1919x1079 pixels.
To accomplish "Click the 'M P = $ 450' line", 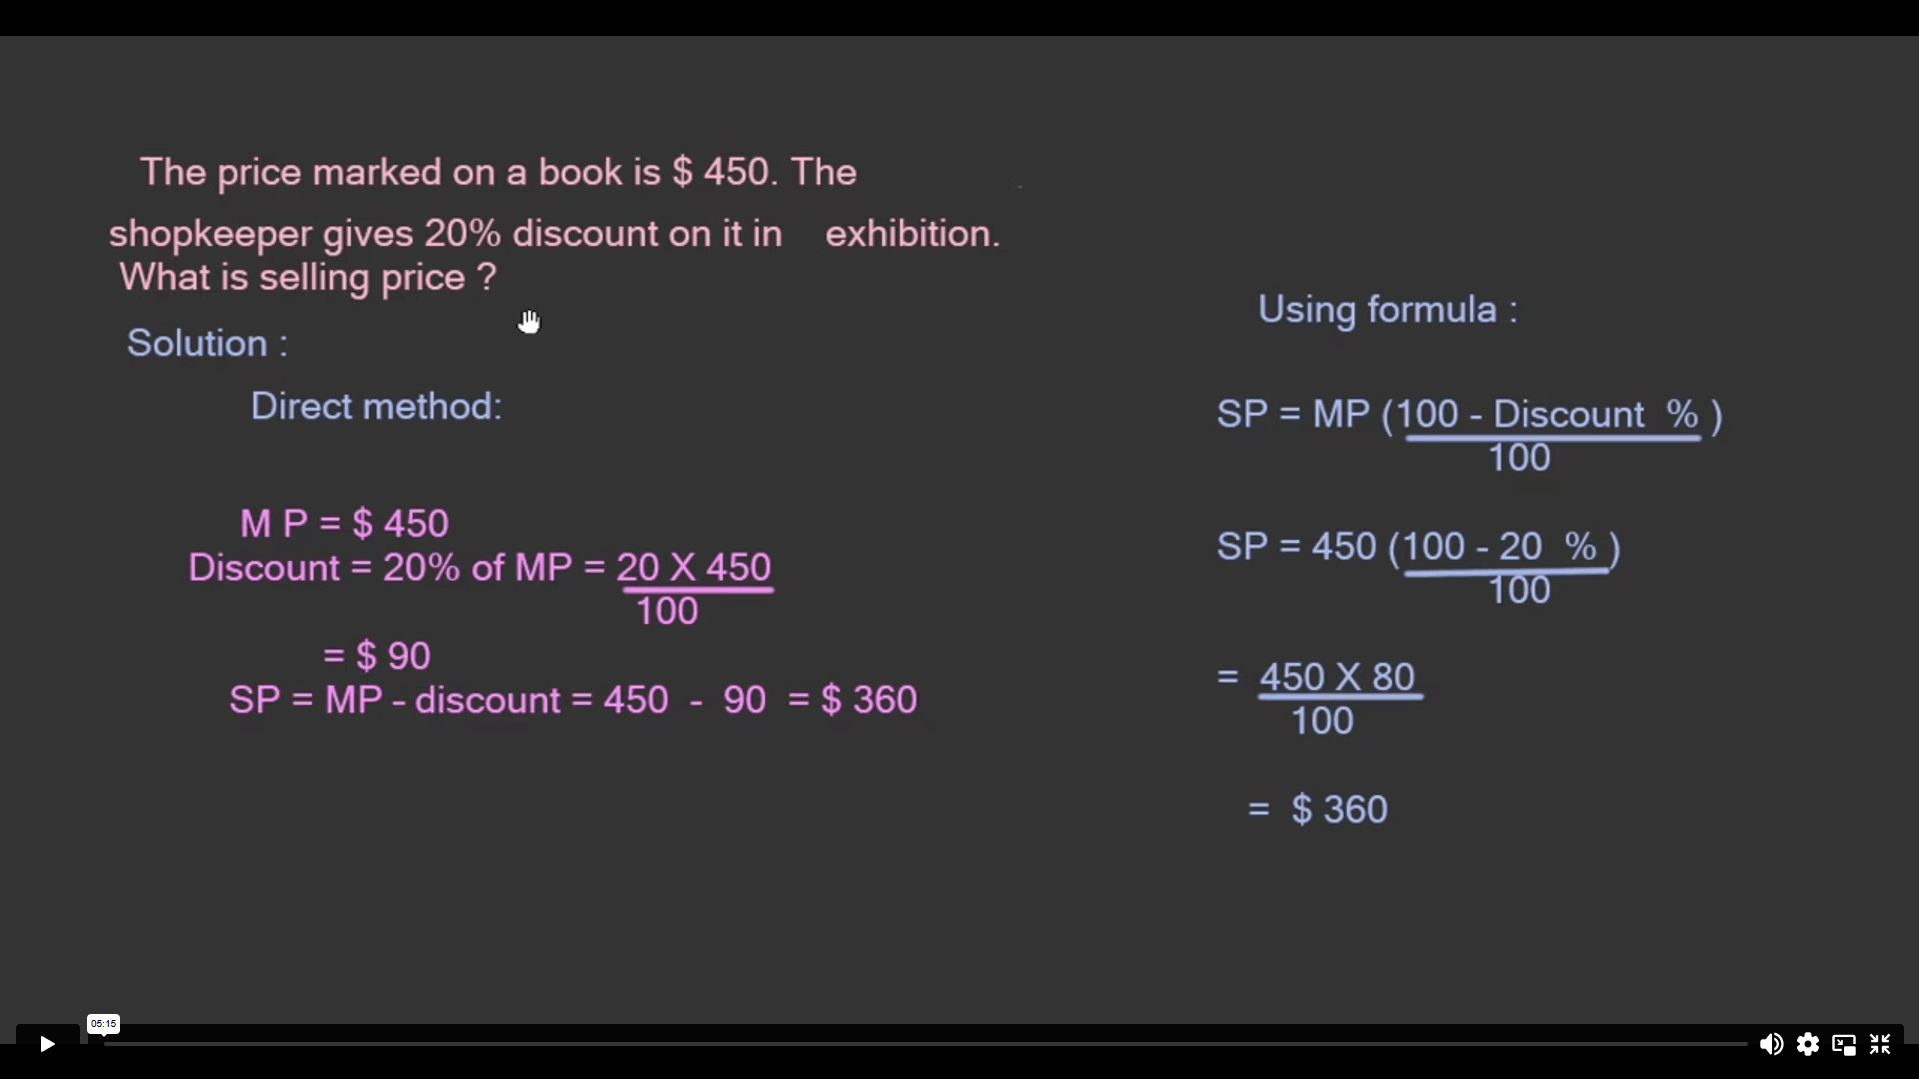I will point(344,524).
